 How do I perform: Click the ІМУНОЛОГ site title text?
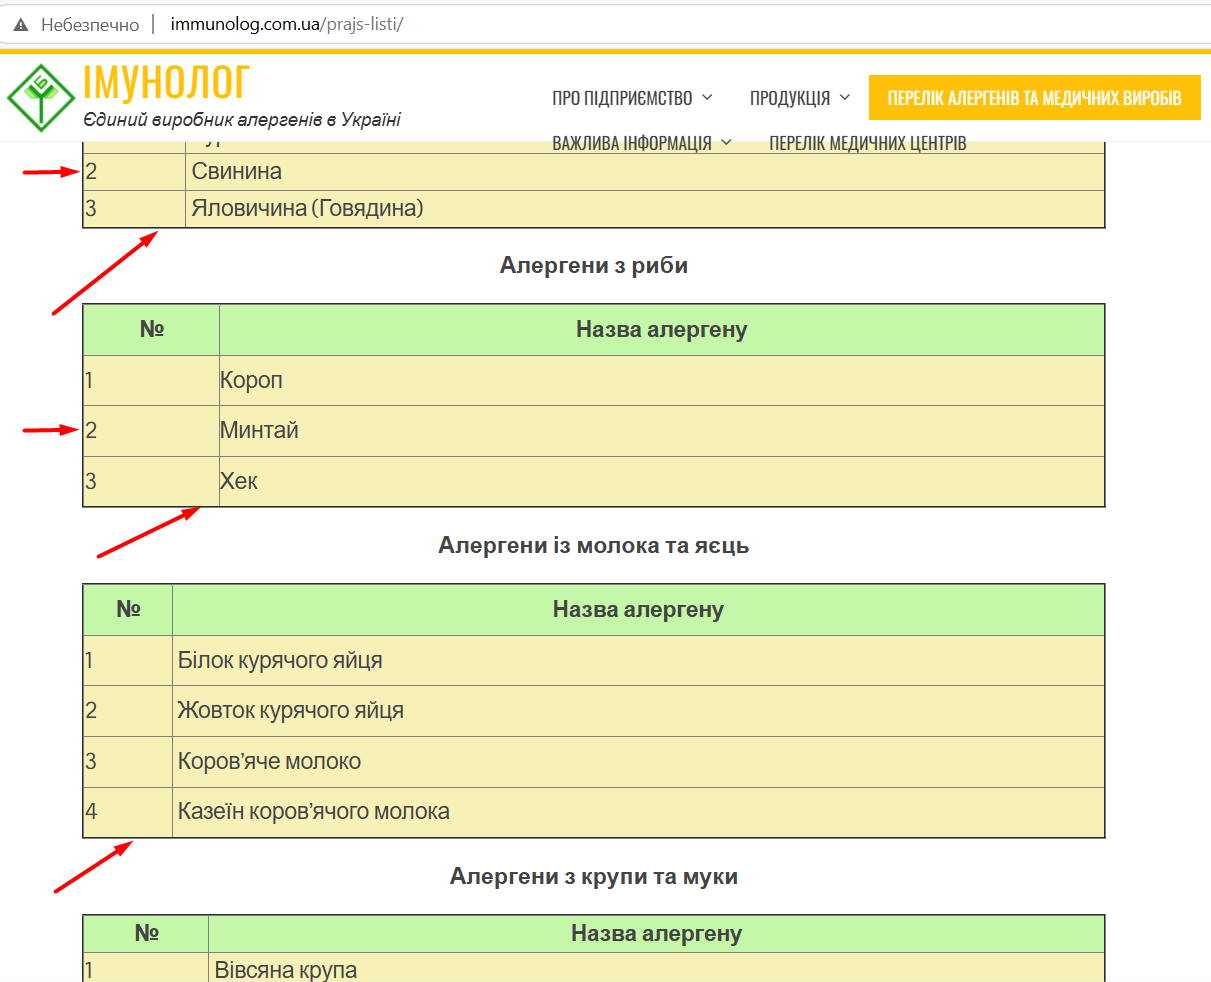coord(166,83)
